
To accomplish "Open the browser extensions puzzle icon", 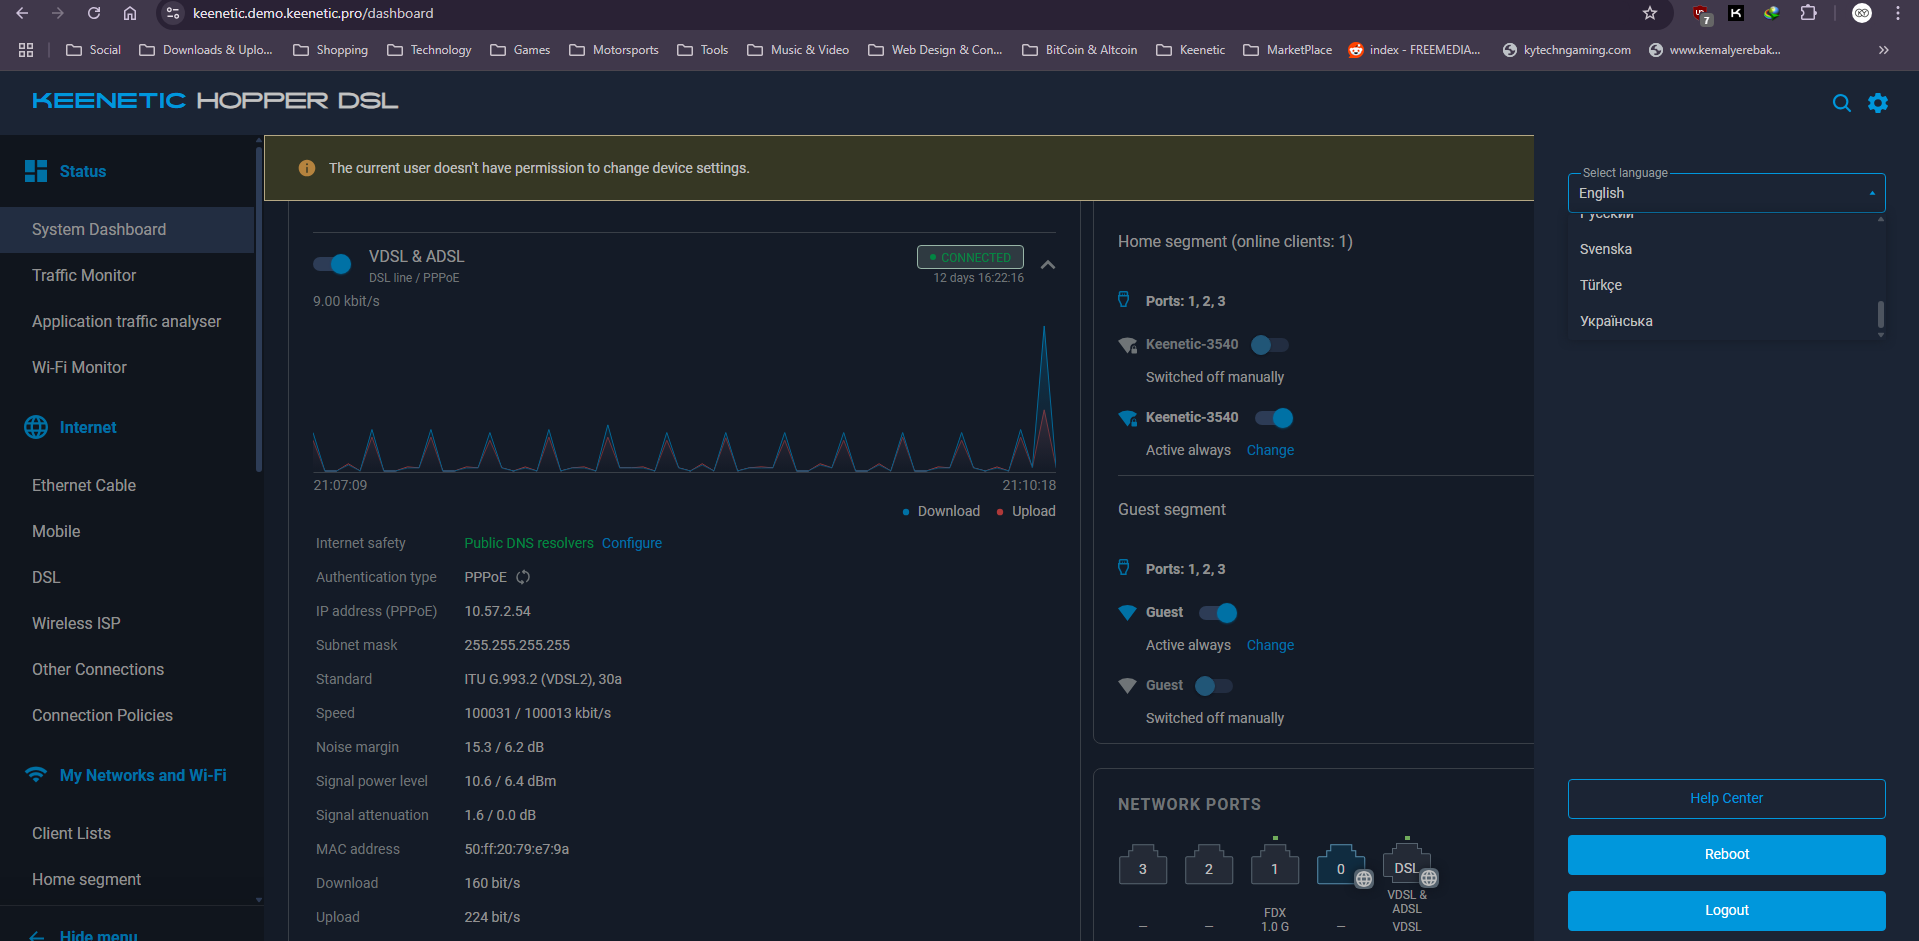I will tap(1808, 13).
